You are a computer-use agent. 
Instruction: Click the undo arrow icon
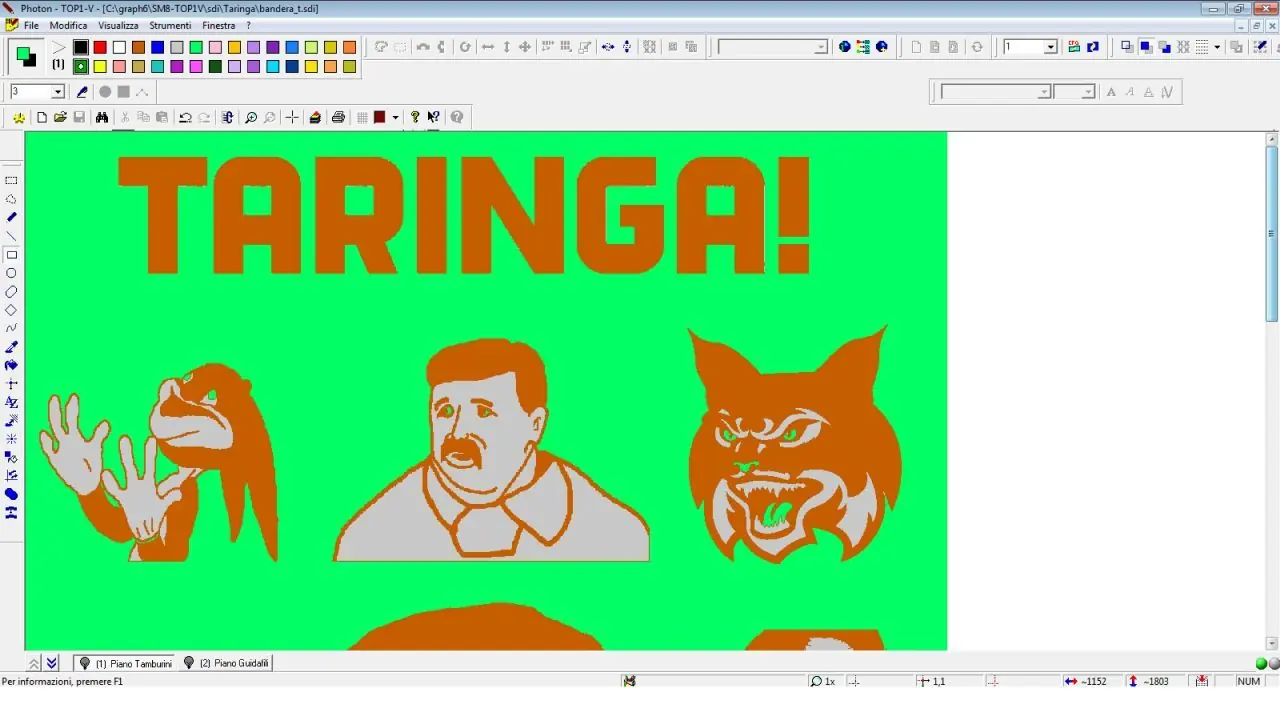[x=185, y=117]
